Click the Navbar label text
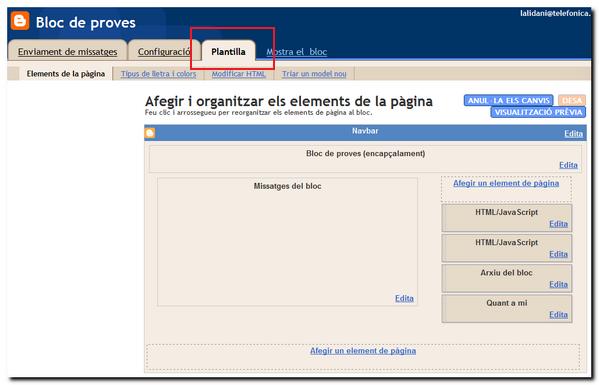The image size is (599, 385). click(365, 131)
